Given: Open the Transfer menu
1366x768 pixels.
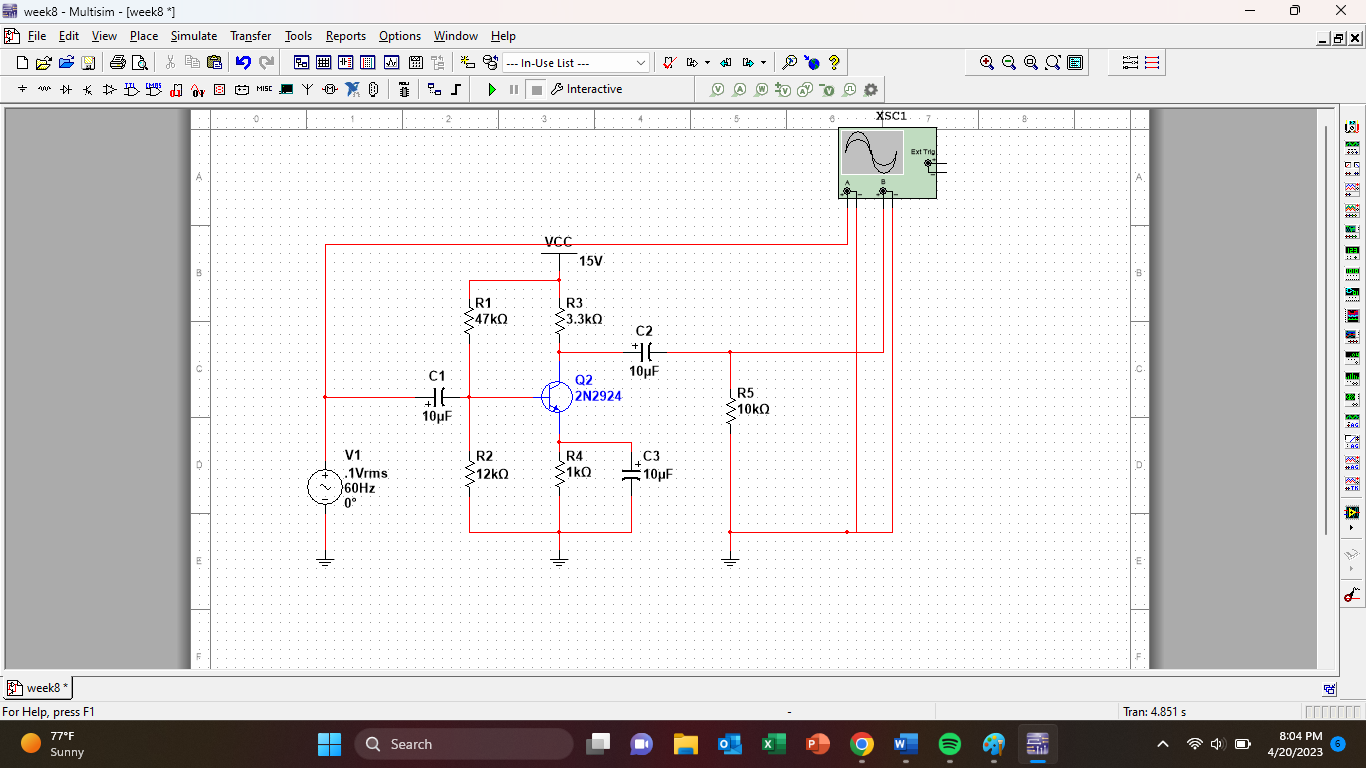Looking at the screenshot, I should click(x=250, y=36).
